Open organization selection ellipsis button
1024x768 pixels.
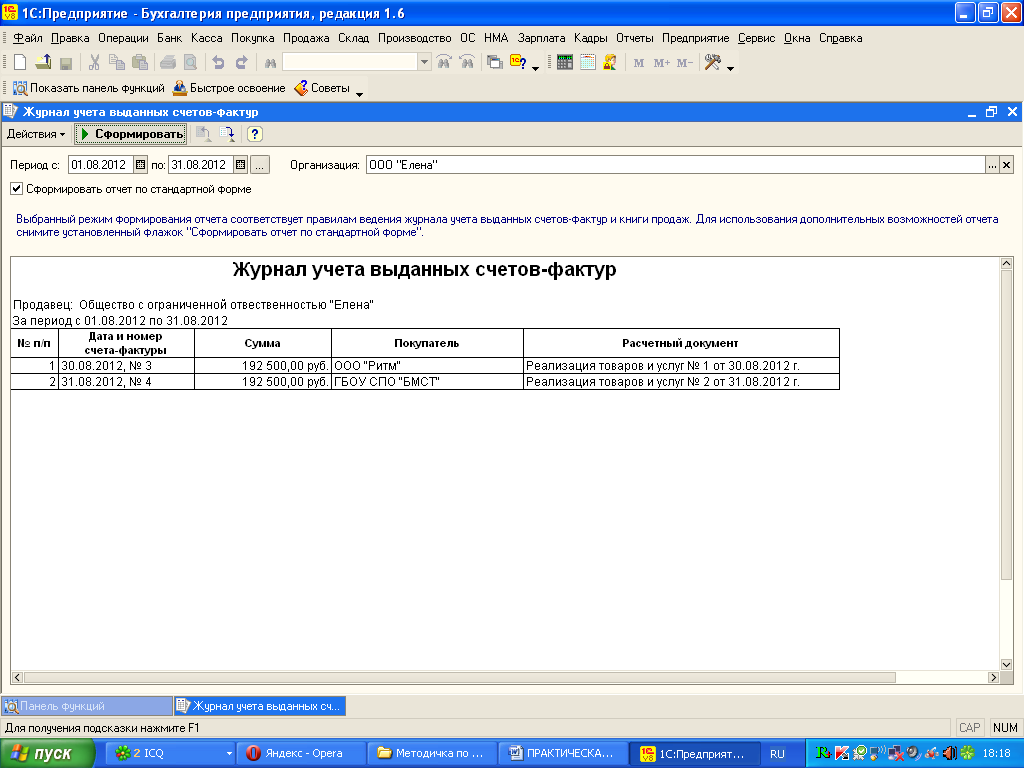point(992,165)
